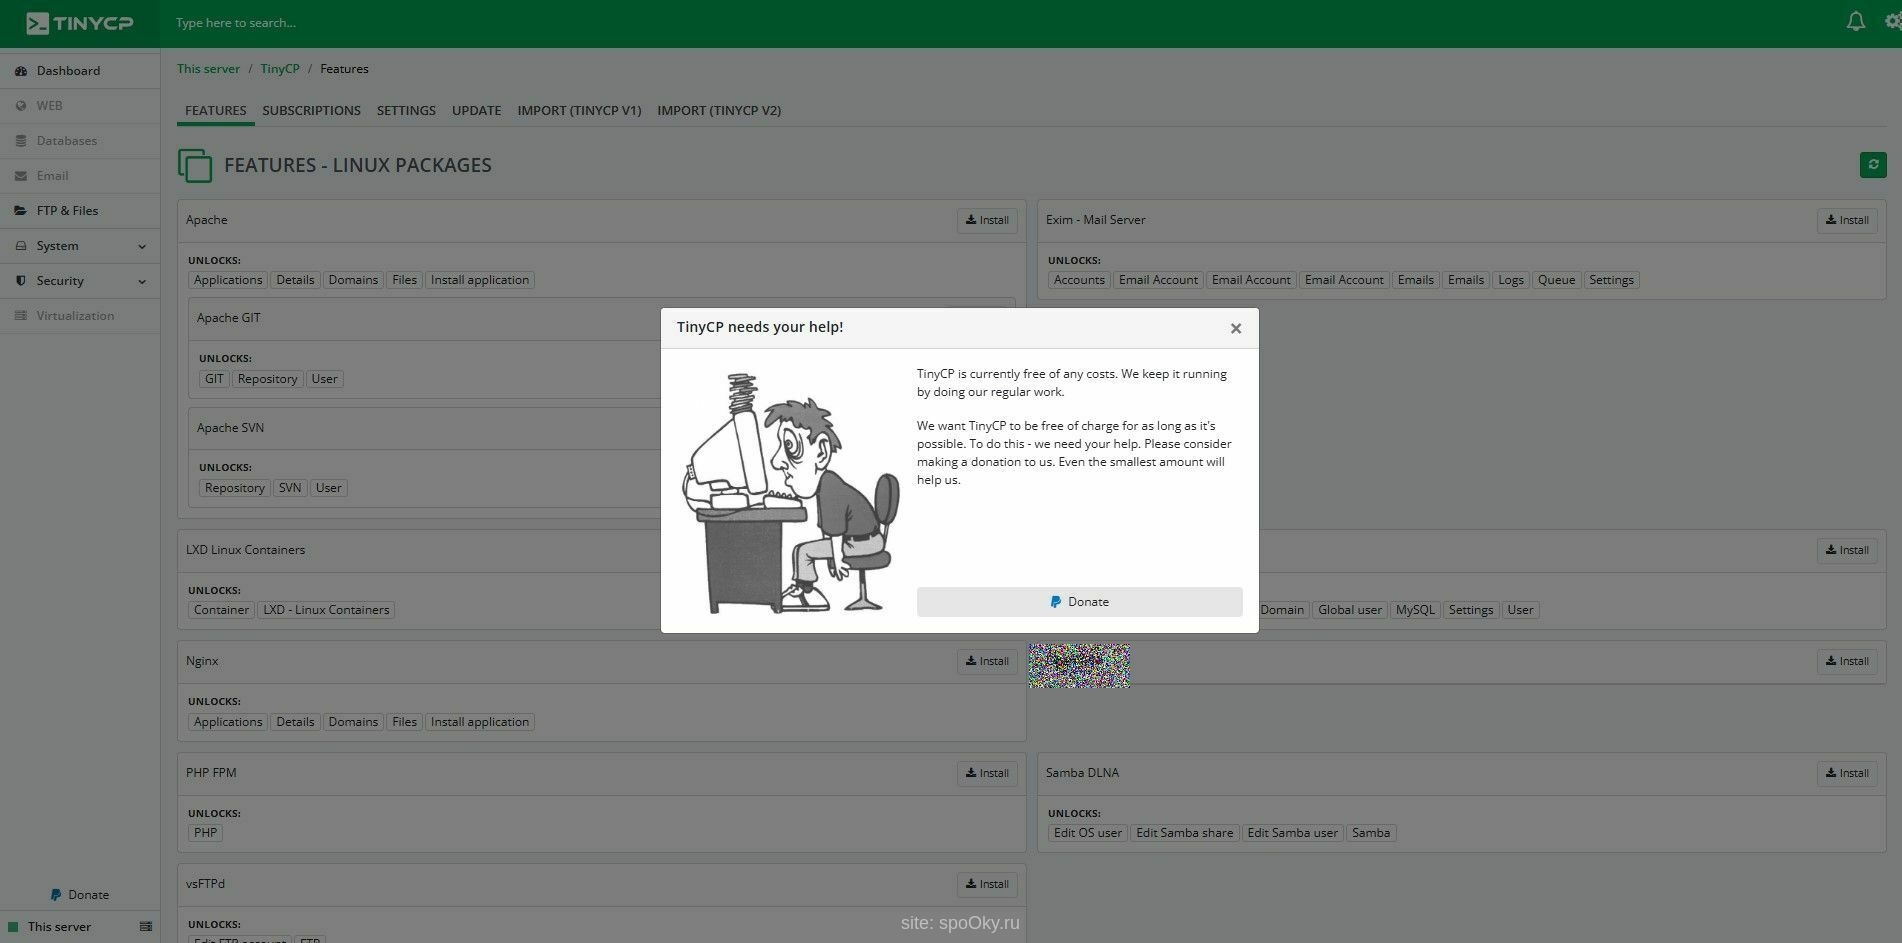The width and height of the screenshot is (1902, 943).
Task: Switch to the UPDATE tab
Action: coord(476,111)
